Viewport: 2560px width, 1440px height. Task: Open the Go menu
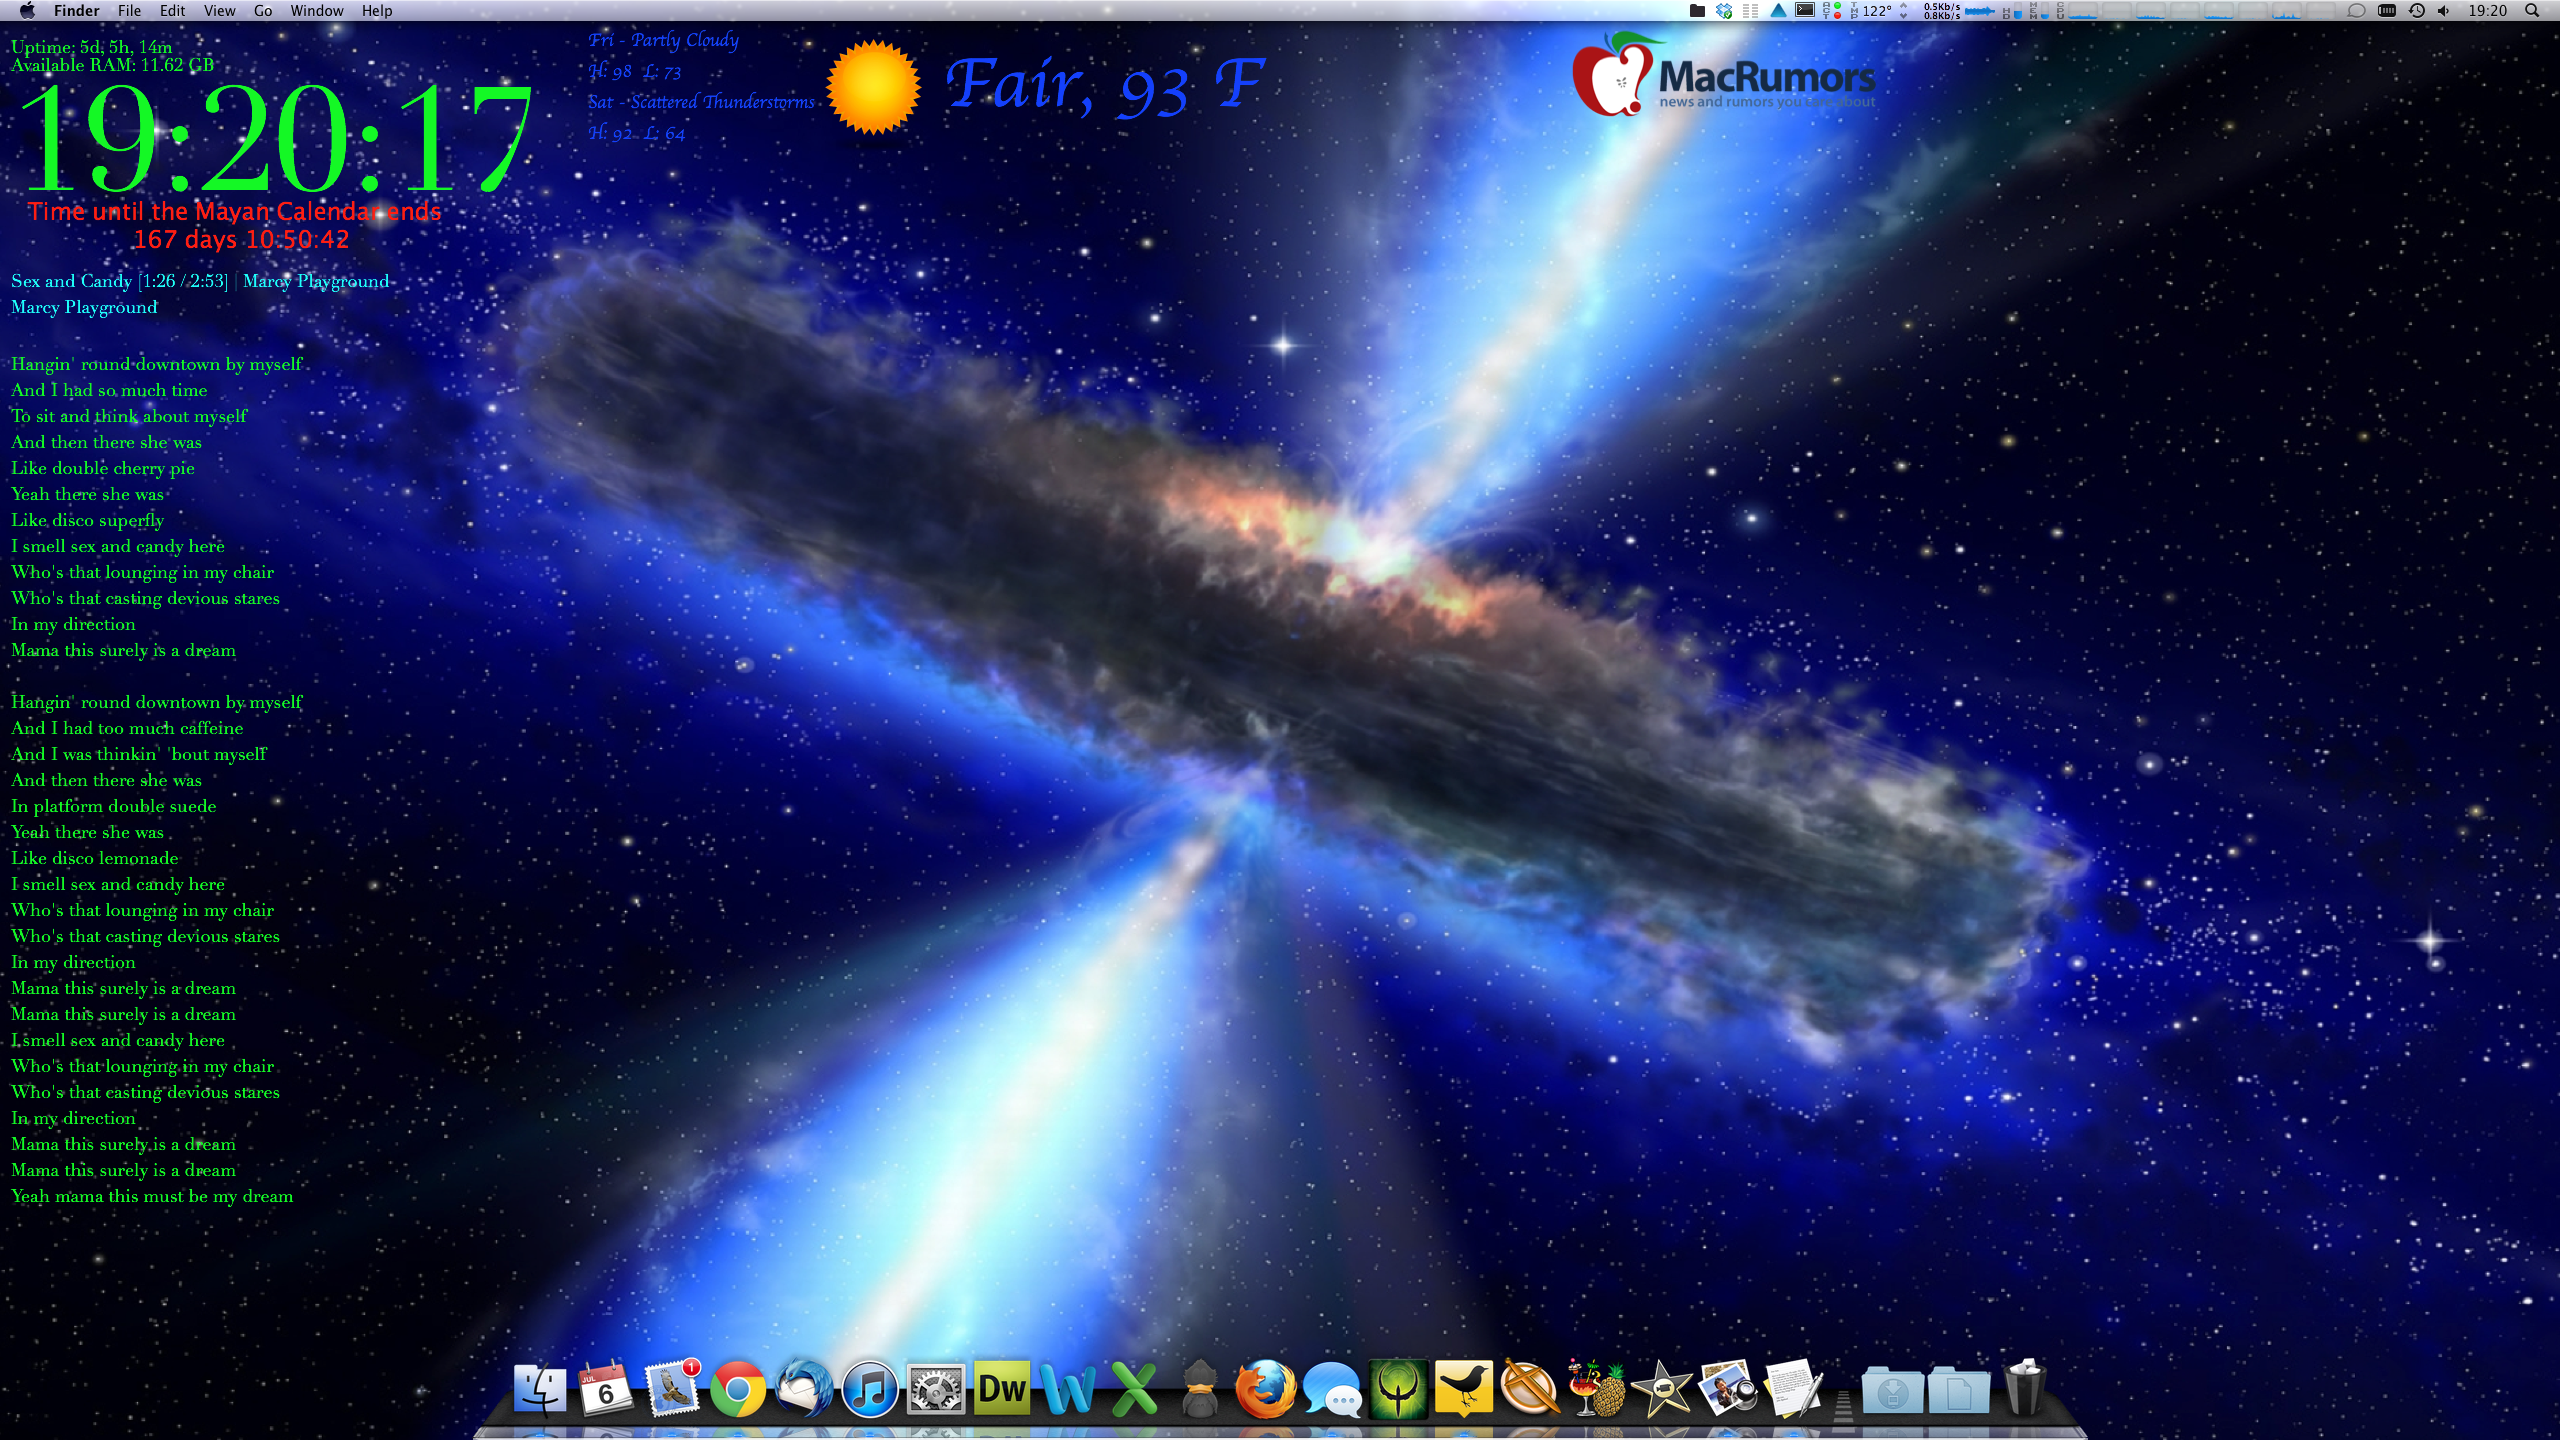click(263, 11)
